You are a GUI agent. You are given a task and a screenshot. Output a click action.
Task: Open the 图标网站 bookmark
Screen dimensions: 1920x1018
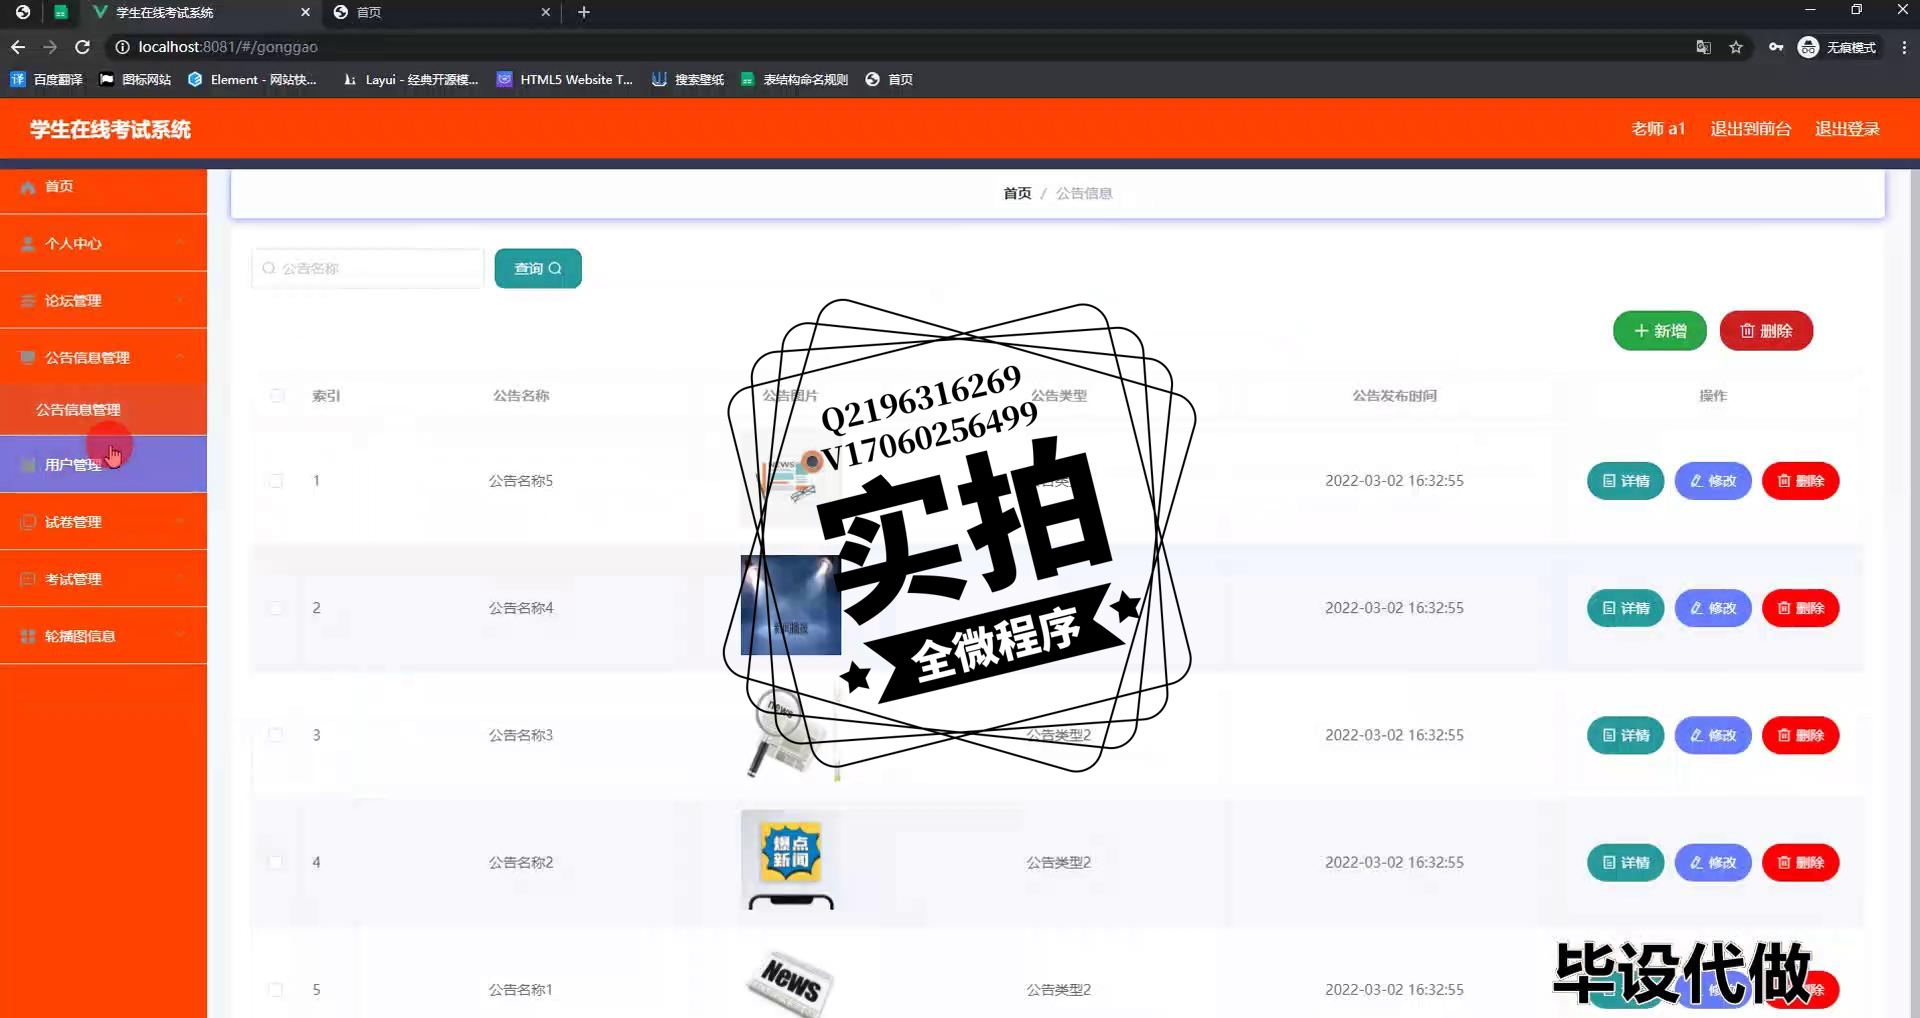[x=136, y=79]
